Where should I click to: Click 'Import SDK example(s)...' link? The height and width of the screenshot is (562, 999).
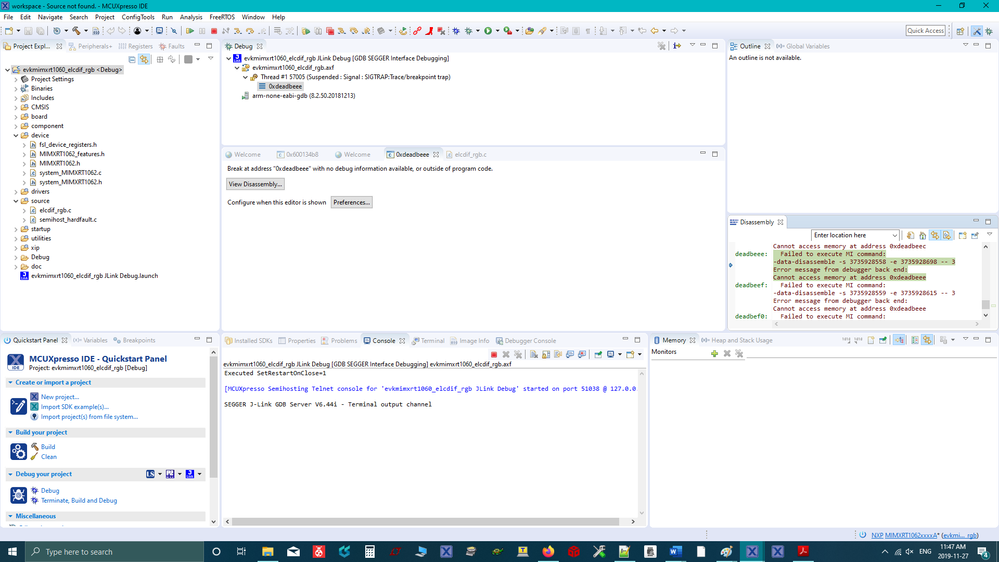75,407
